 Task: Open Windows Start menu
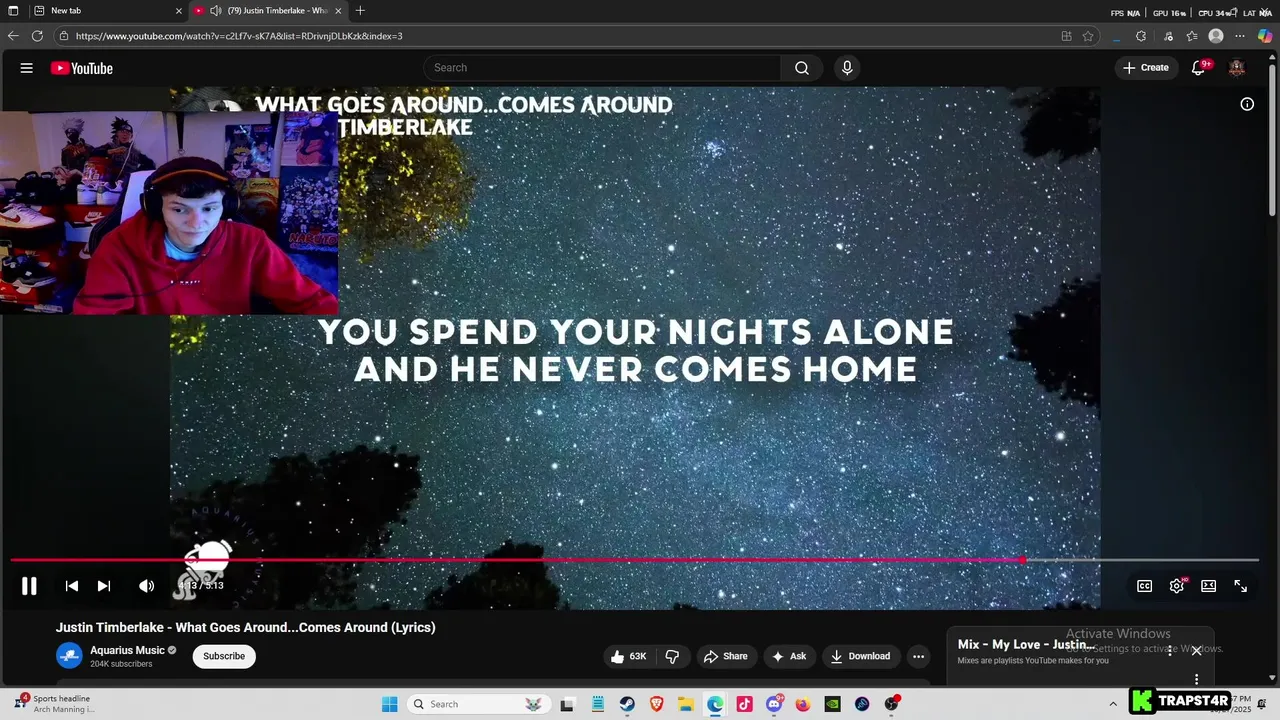[390, 704]
